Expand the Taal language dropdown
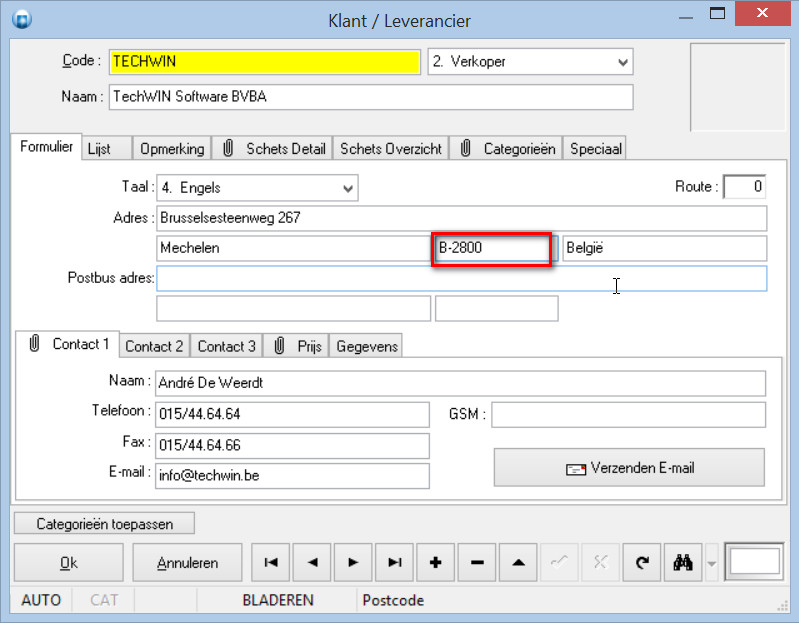This screenshot has width=799, height=623. click(348, 188)
